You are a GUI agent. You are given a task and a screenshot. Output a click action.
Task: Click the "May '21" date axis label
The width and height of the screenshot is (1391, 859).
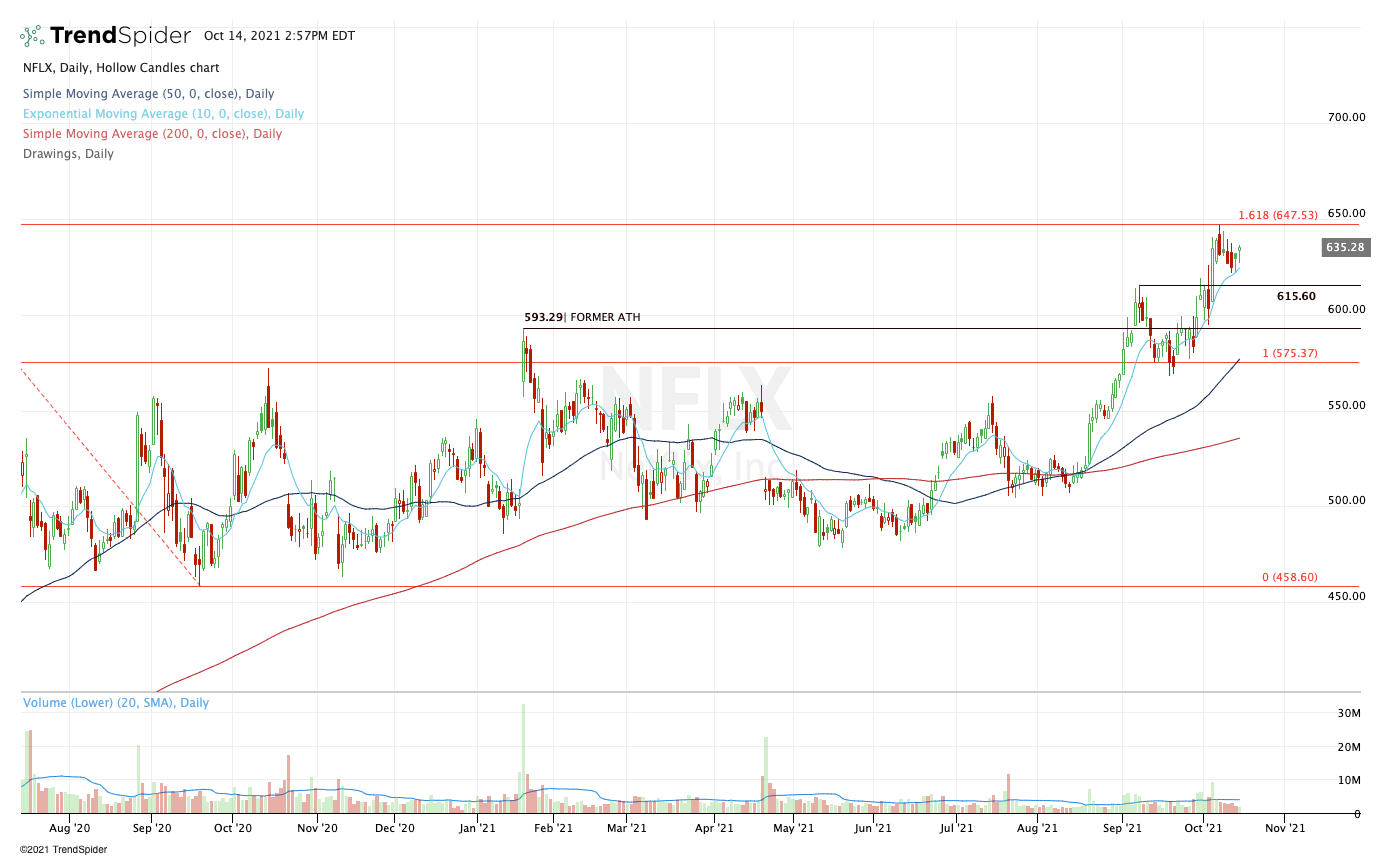pyautogui.click(x=791, y=828)
